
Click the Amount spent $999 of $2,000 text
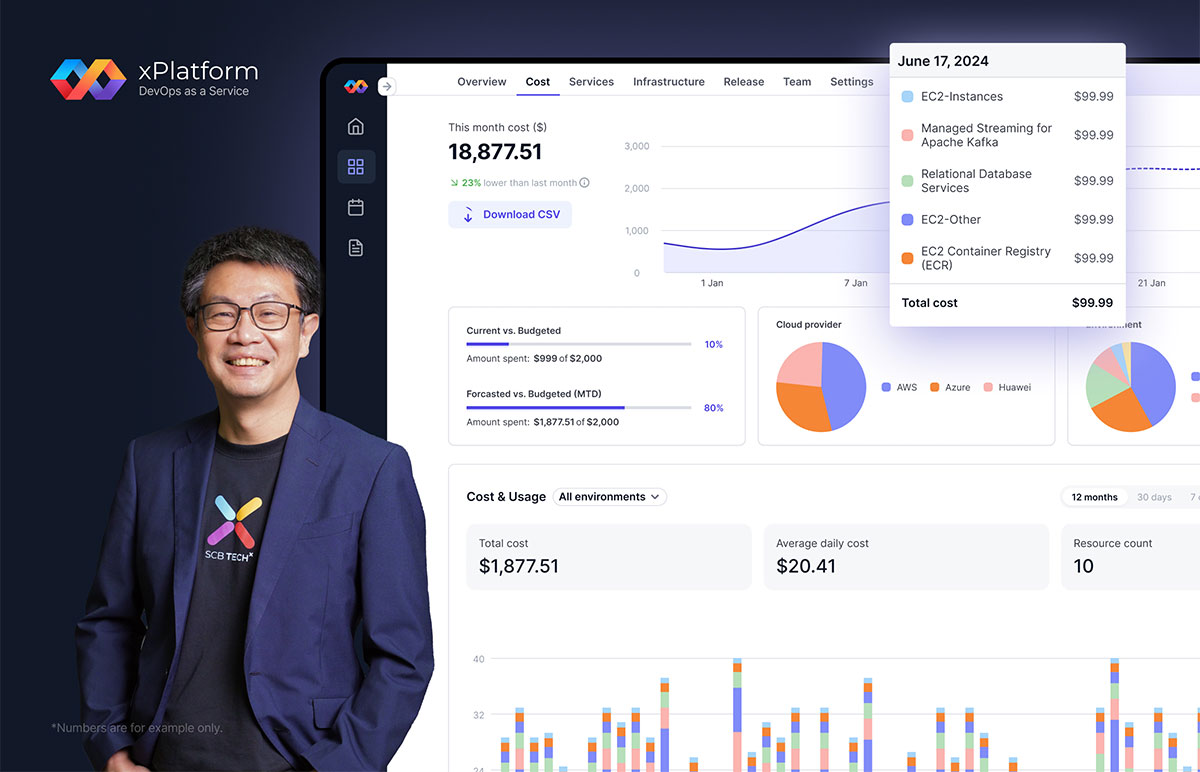click(x=534, y=358)
